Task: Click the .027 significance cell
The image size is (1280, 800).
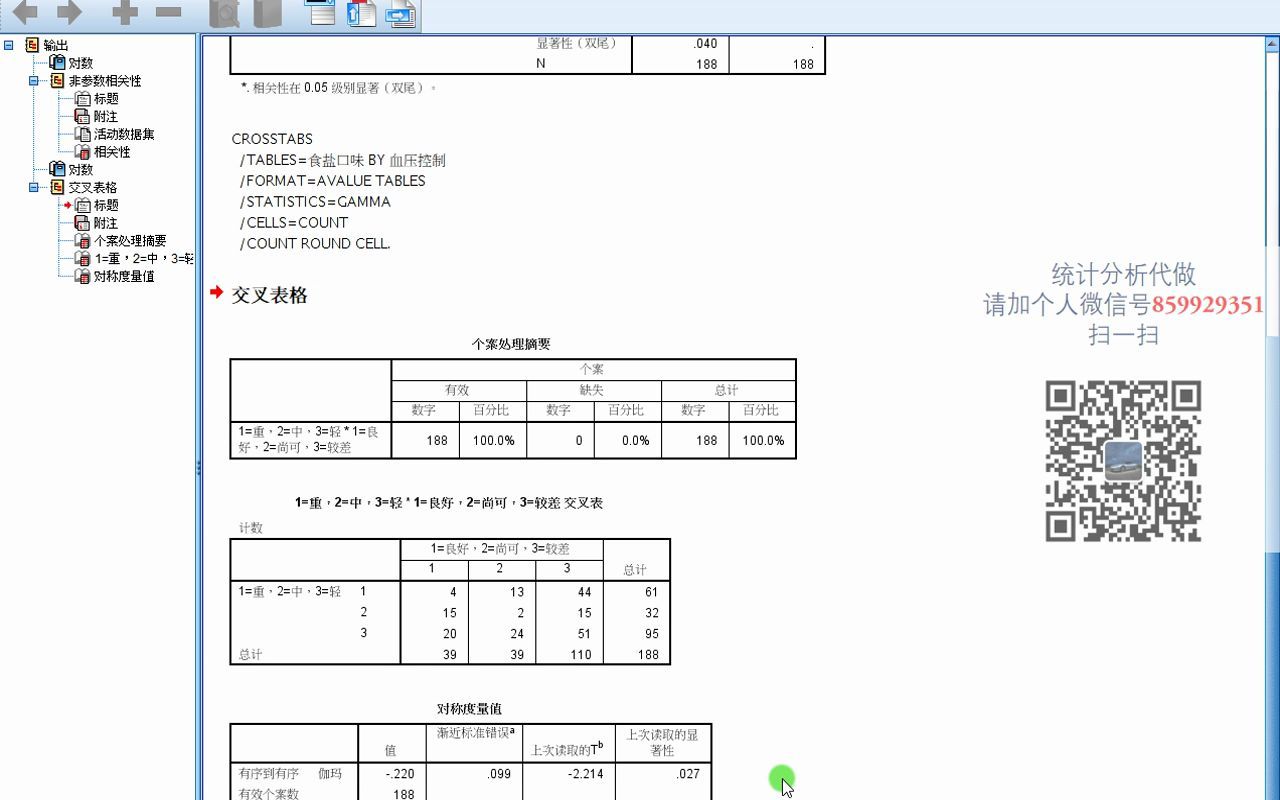Action: [x=663, y=774]
